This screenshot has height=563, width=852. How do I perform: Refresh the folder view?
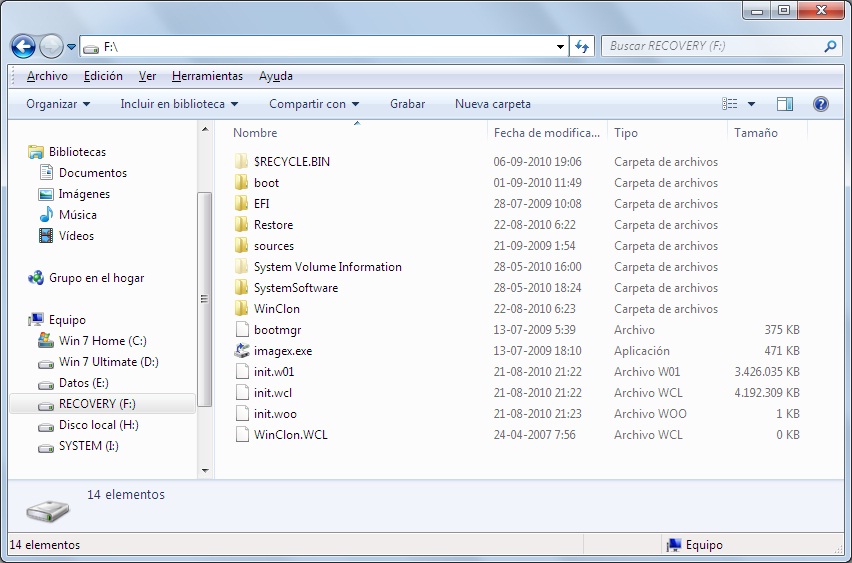[582, 47]
